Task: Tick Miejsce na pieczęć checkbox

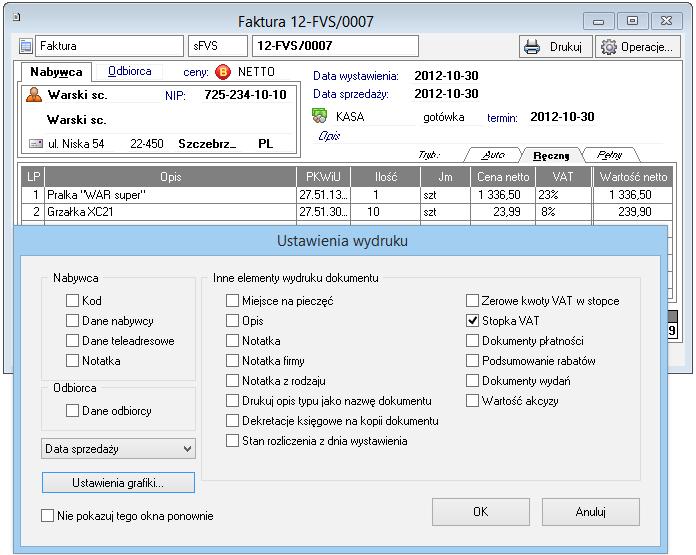Action: (x=232, y=301)
